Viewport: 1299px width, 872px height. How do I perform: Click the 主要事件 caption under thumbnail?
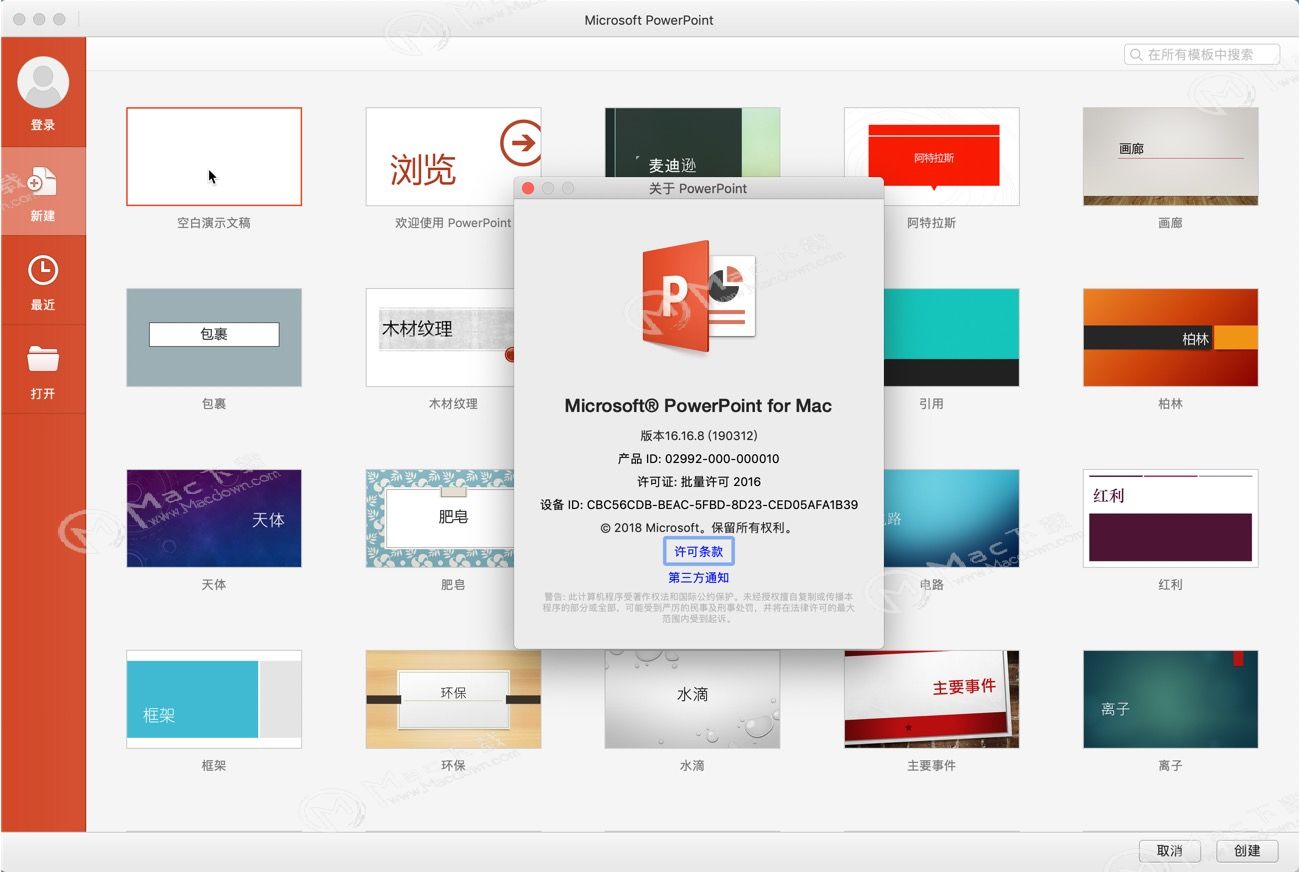point(931,766)
